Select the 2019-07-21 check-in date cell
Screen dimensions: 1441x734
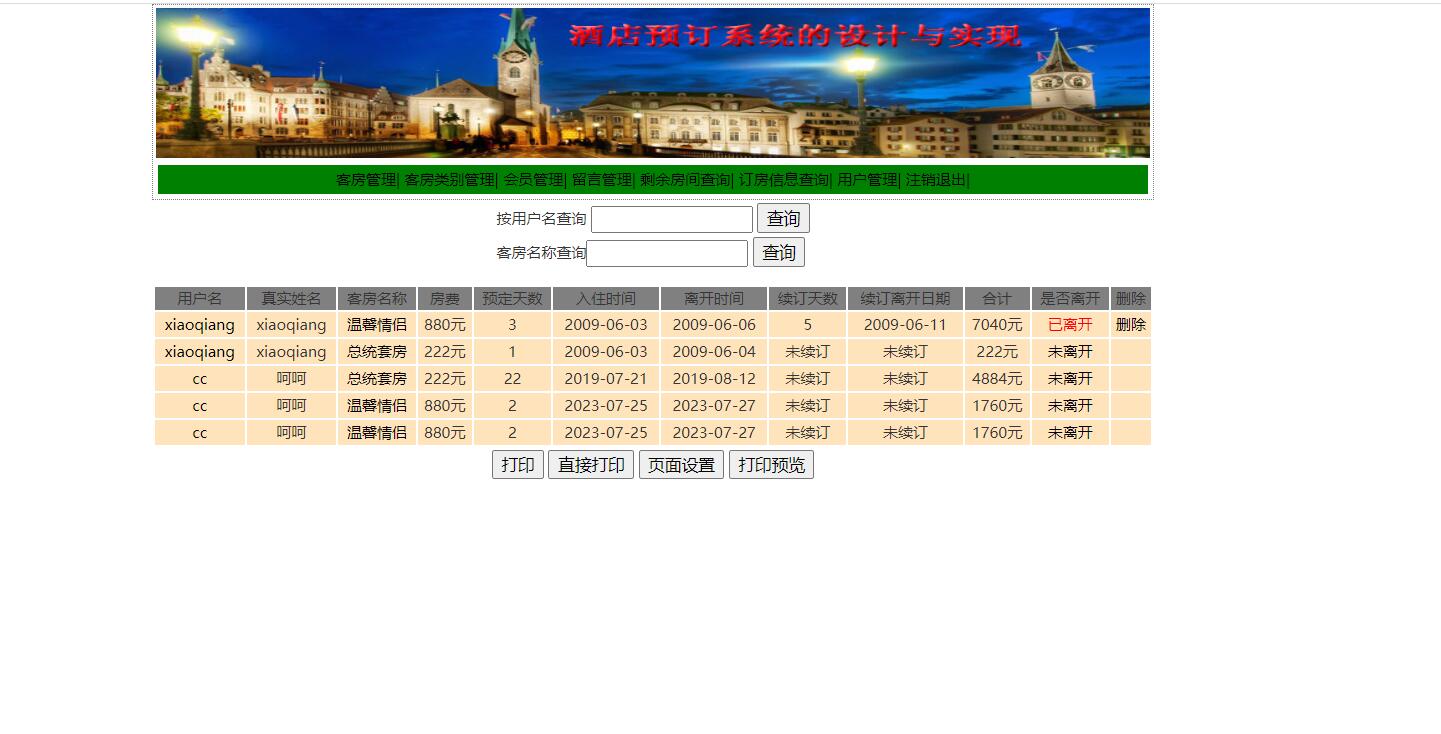pos(606,379)
